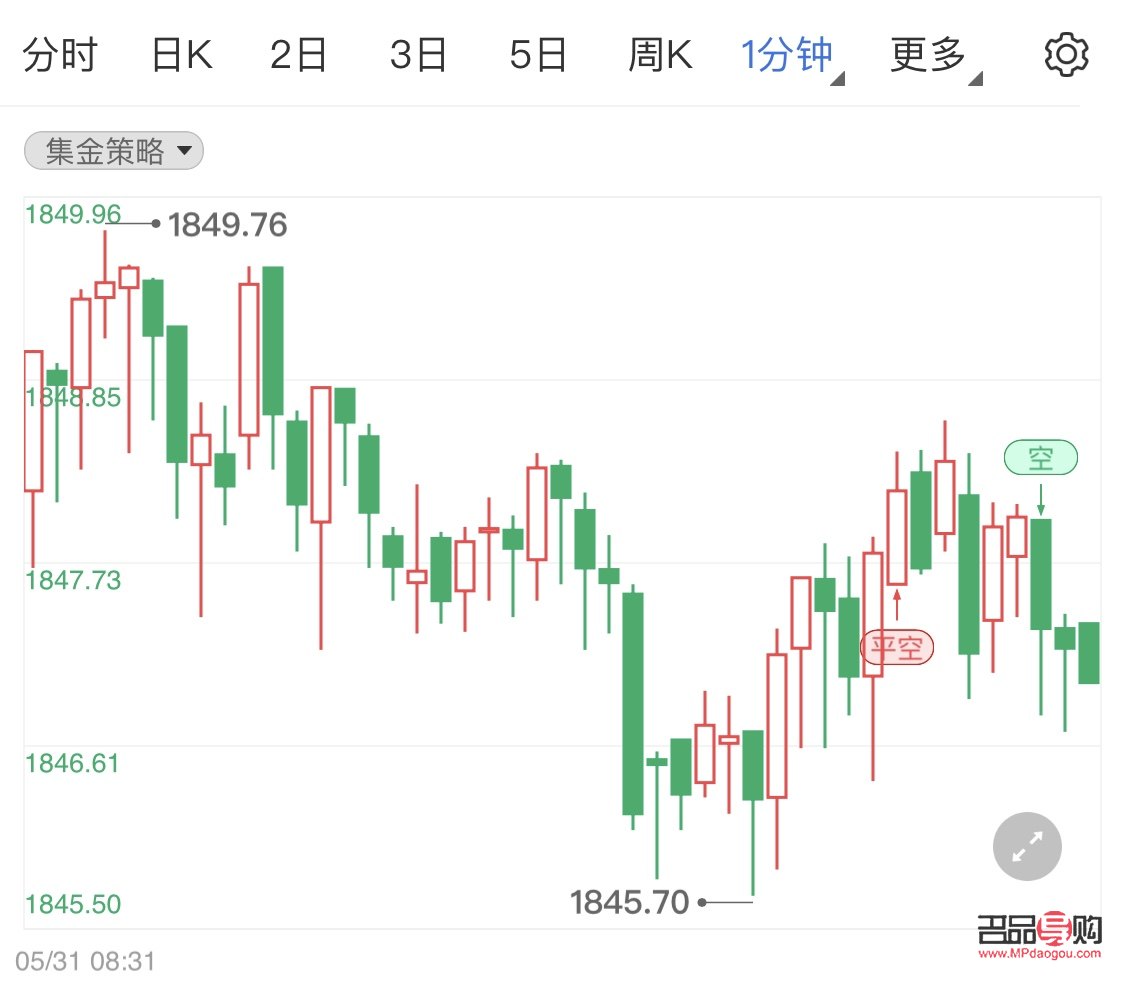Toggle the 集金策略 strategy overlay
This screenshot has height=983, width=1125.
coord(113,150)
